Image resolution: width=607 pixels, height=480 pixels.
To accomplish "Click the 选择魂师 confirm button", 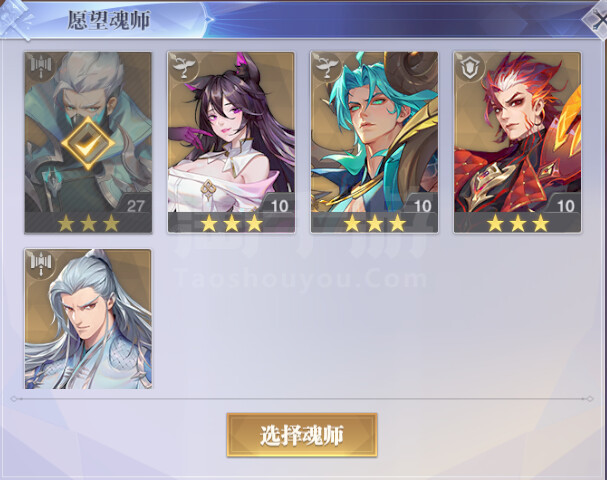I will click(302, 435).
